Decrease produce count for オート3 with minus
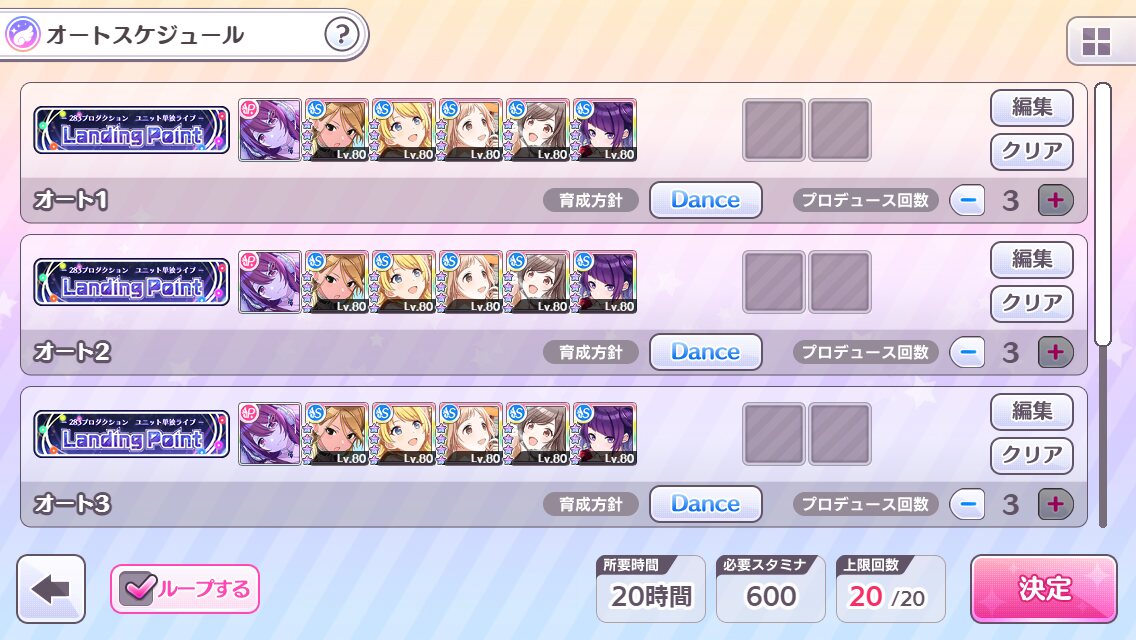This screenshot has height=640, width=1136. pos(967,504)
